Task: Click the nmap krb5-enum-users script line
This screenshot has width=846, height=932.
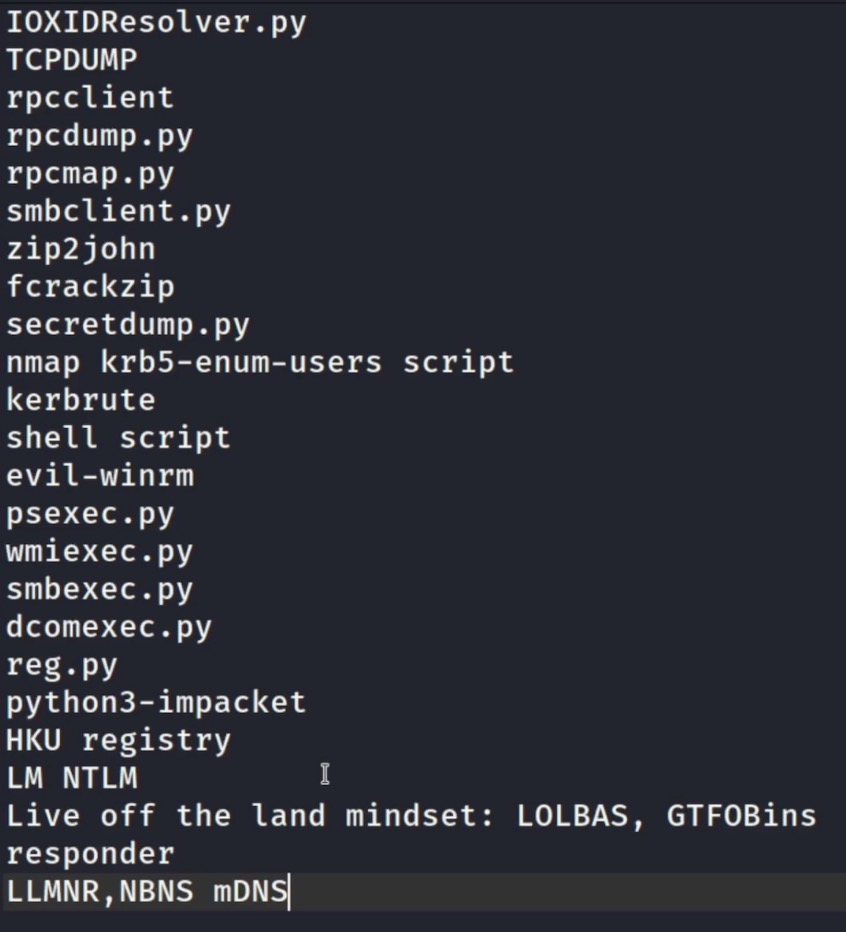Action: [260, 362]
